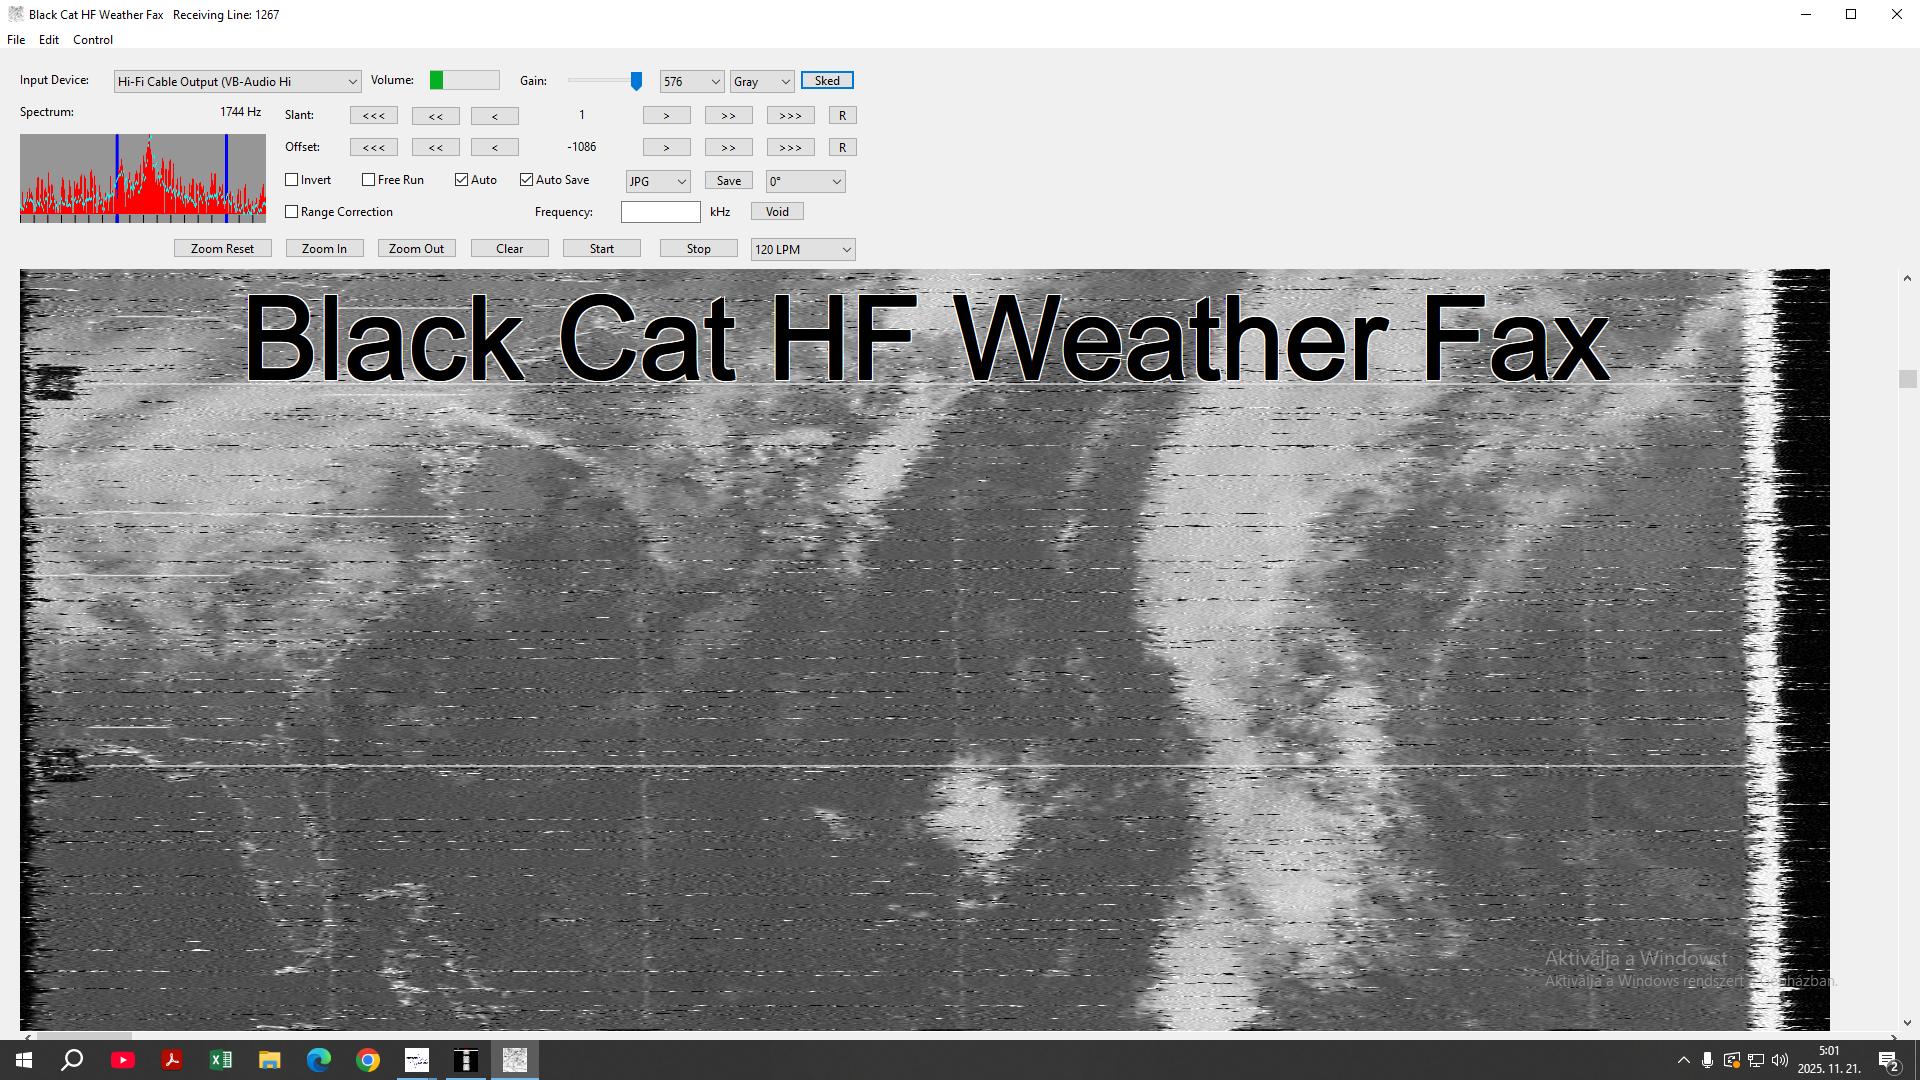Open YouTube from the taskbar
The height and width of the screenshot is (1080, 1920).
[123, 1060]
